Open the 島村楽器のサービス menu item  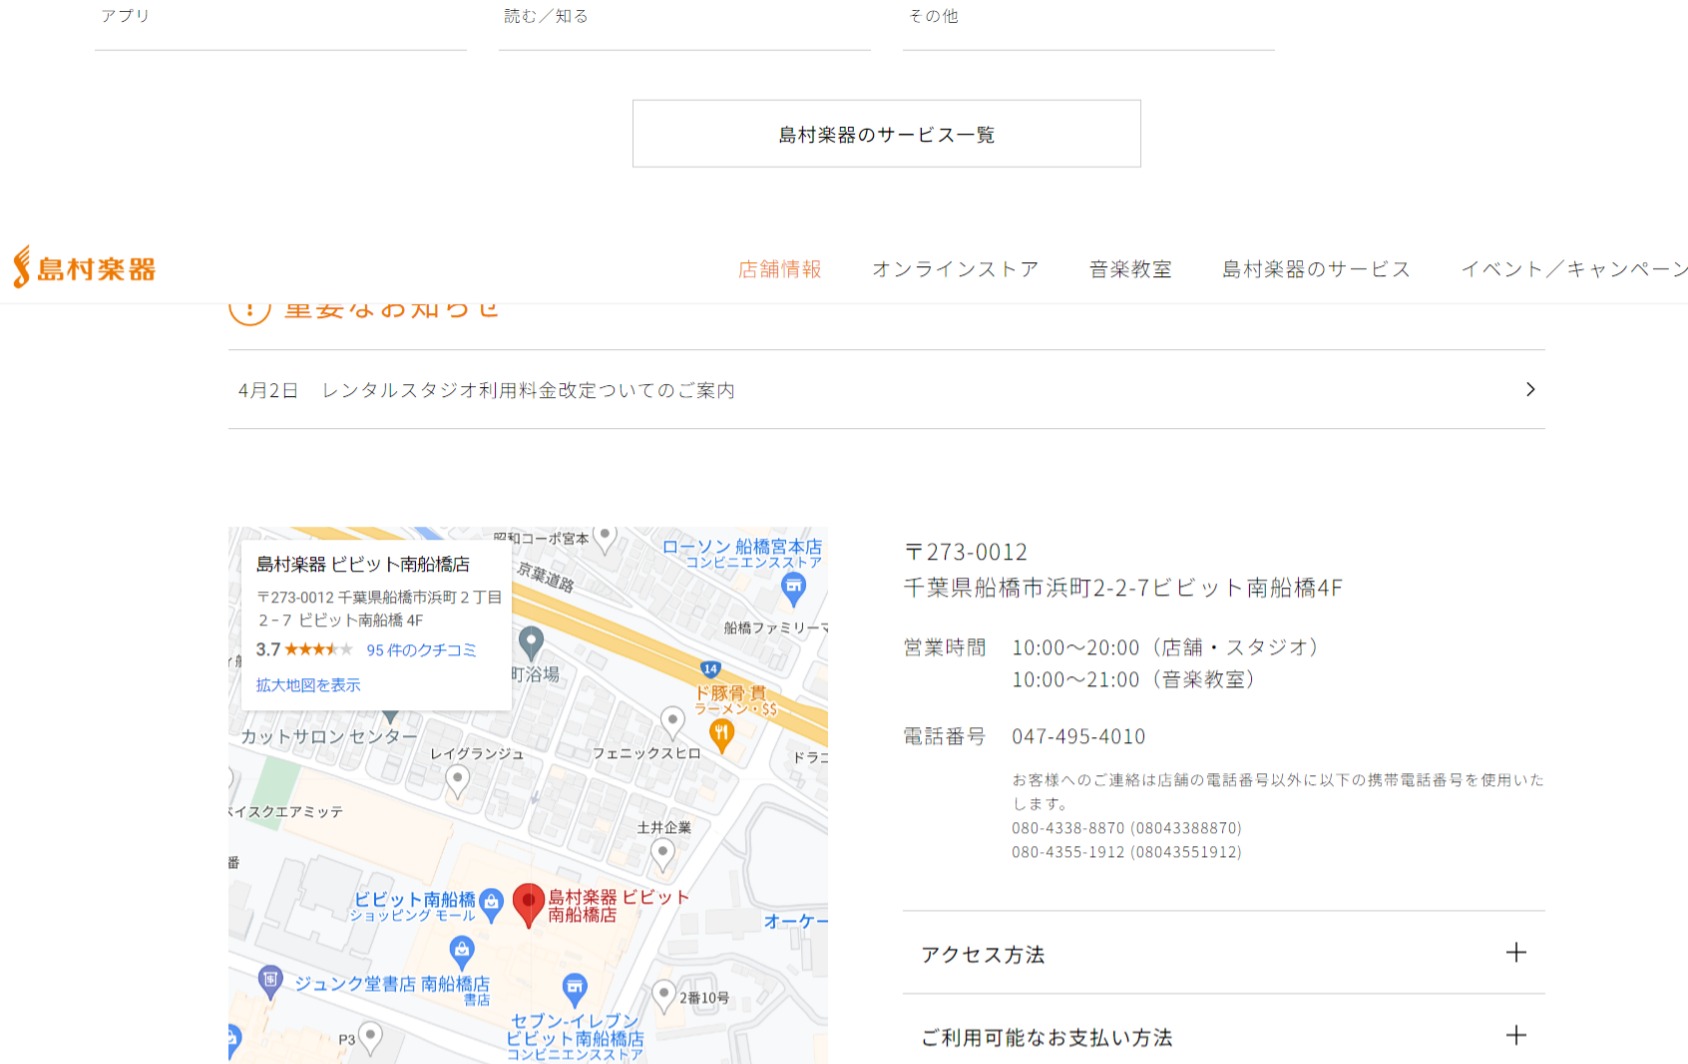point(1316,269)
